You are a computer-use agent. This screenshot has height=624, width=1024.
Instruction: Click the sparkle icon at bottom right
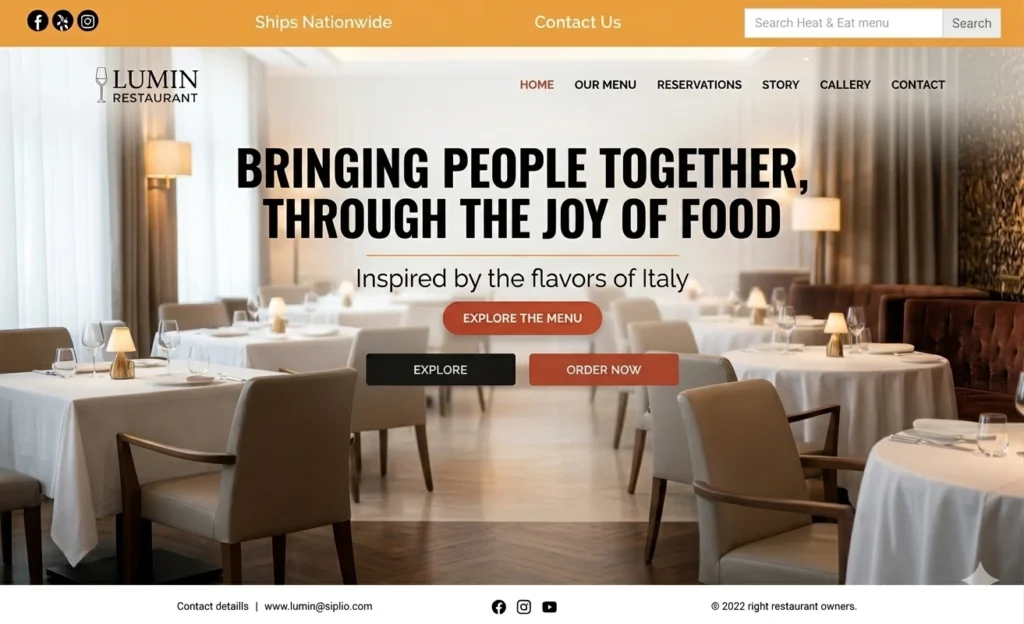click(x=980, y=574)
